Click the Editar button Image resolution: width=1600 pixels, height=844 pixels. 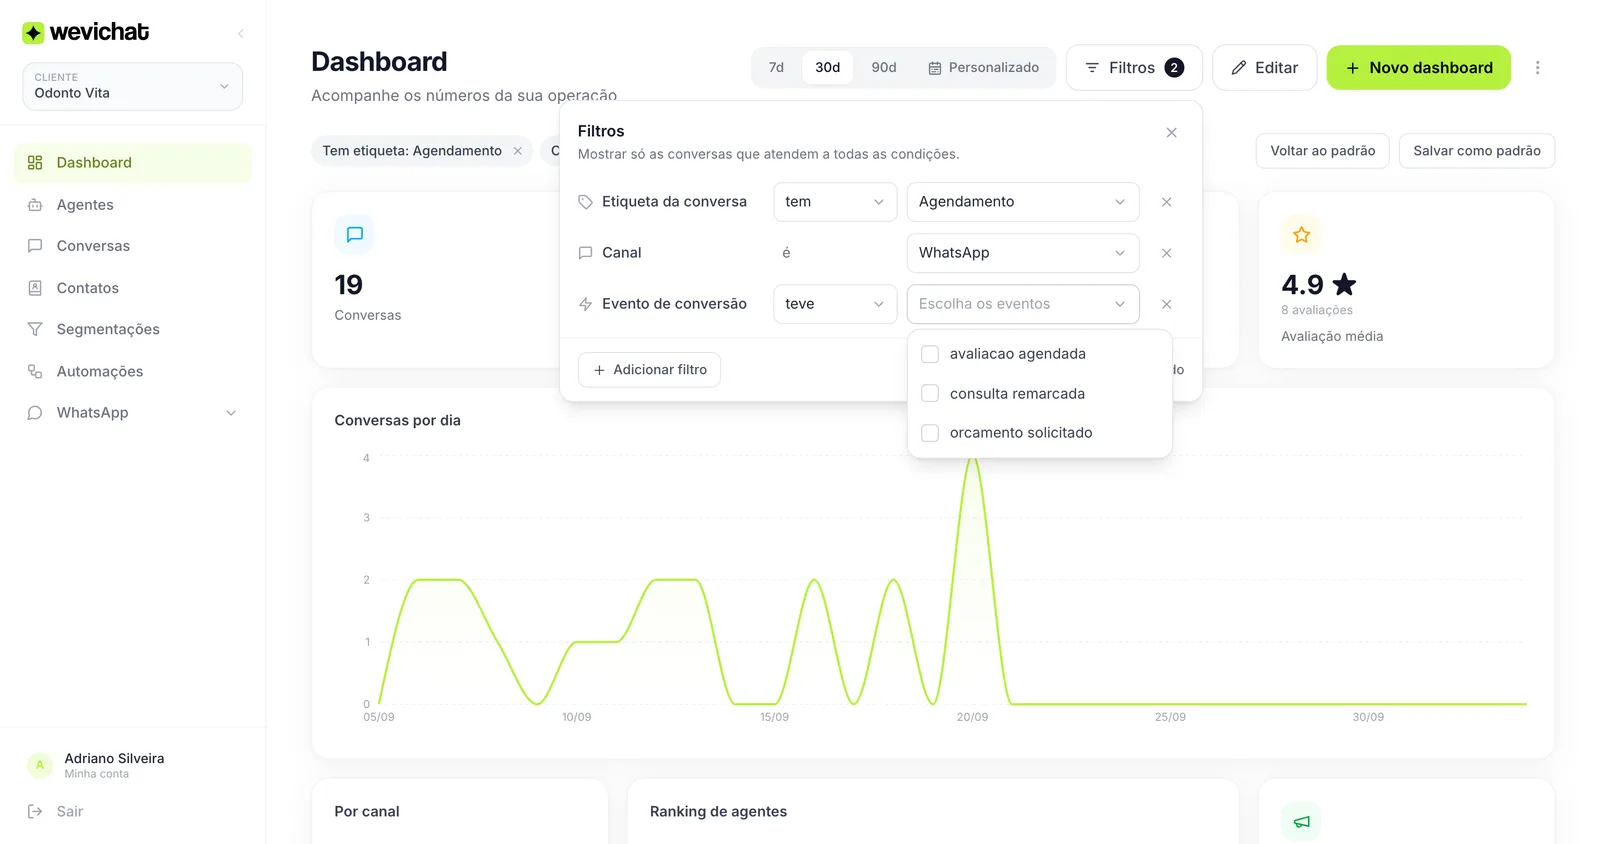[x=1264, y=68]
